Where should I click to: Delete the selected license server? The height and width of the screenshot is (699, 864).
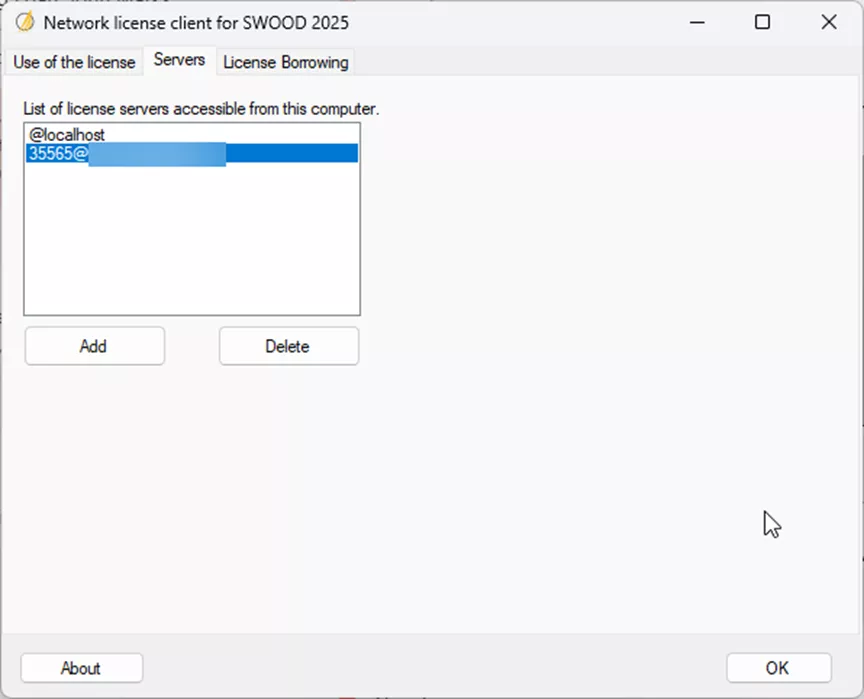(x=288, y=346)
